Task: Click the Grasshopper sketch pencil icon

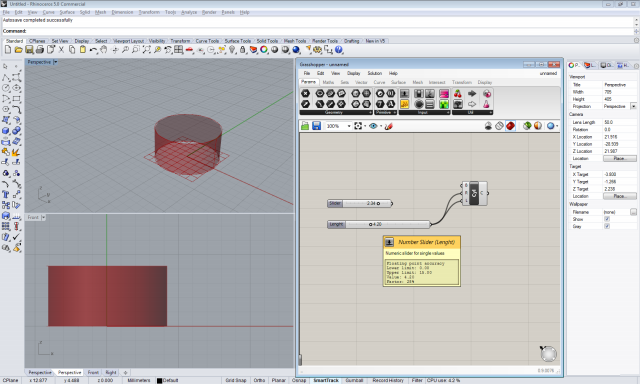Action: coord(389,126)
